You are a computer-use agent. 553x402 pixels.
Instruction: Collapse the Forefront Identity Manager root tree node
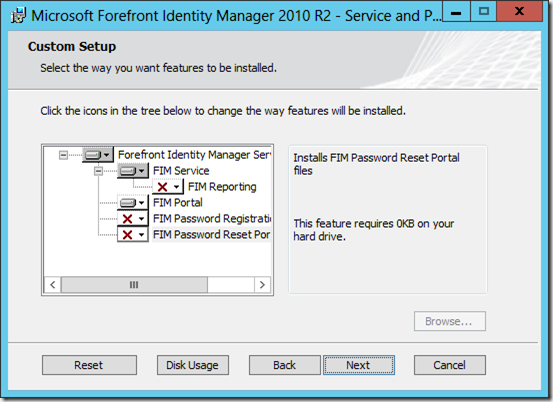(x=63, y=155)
